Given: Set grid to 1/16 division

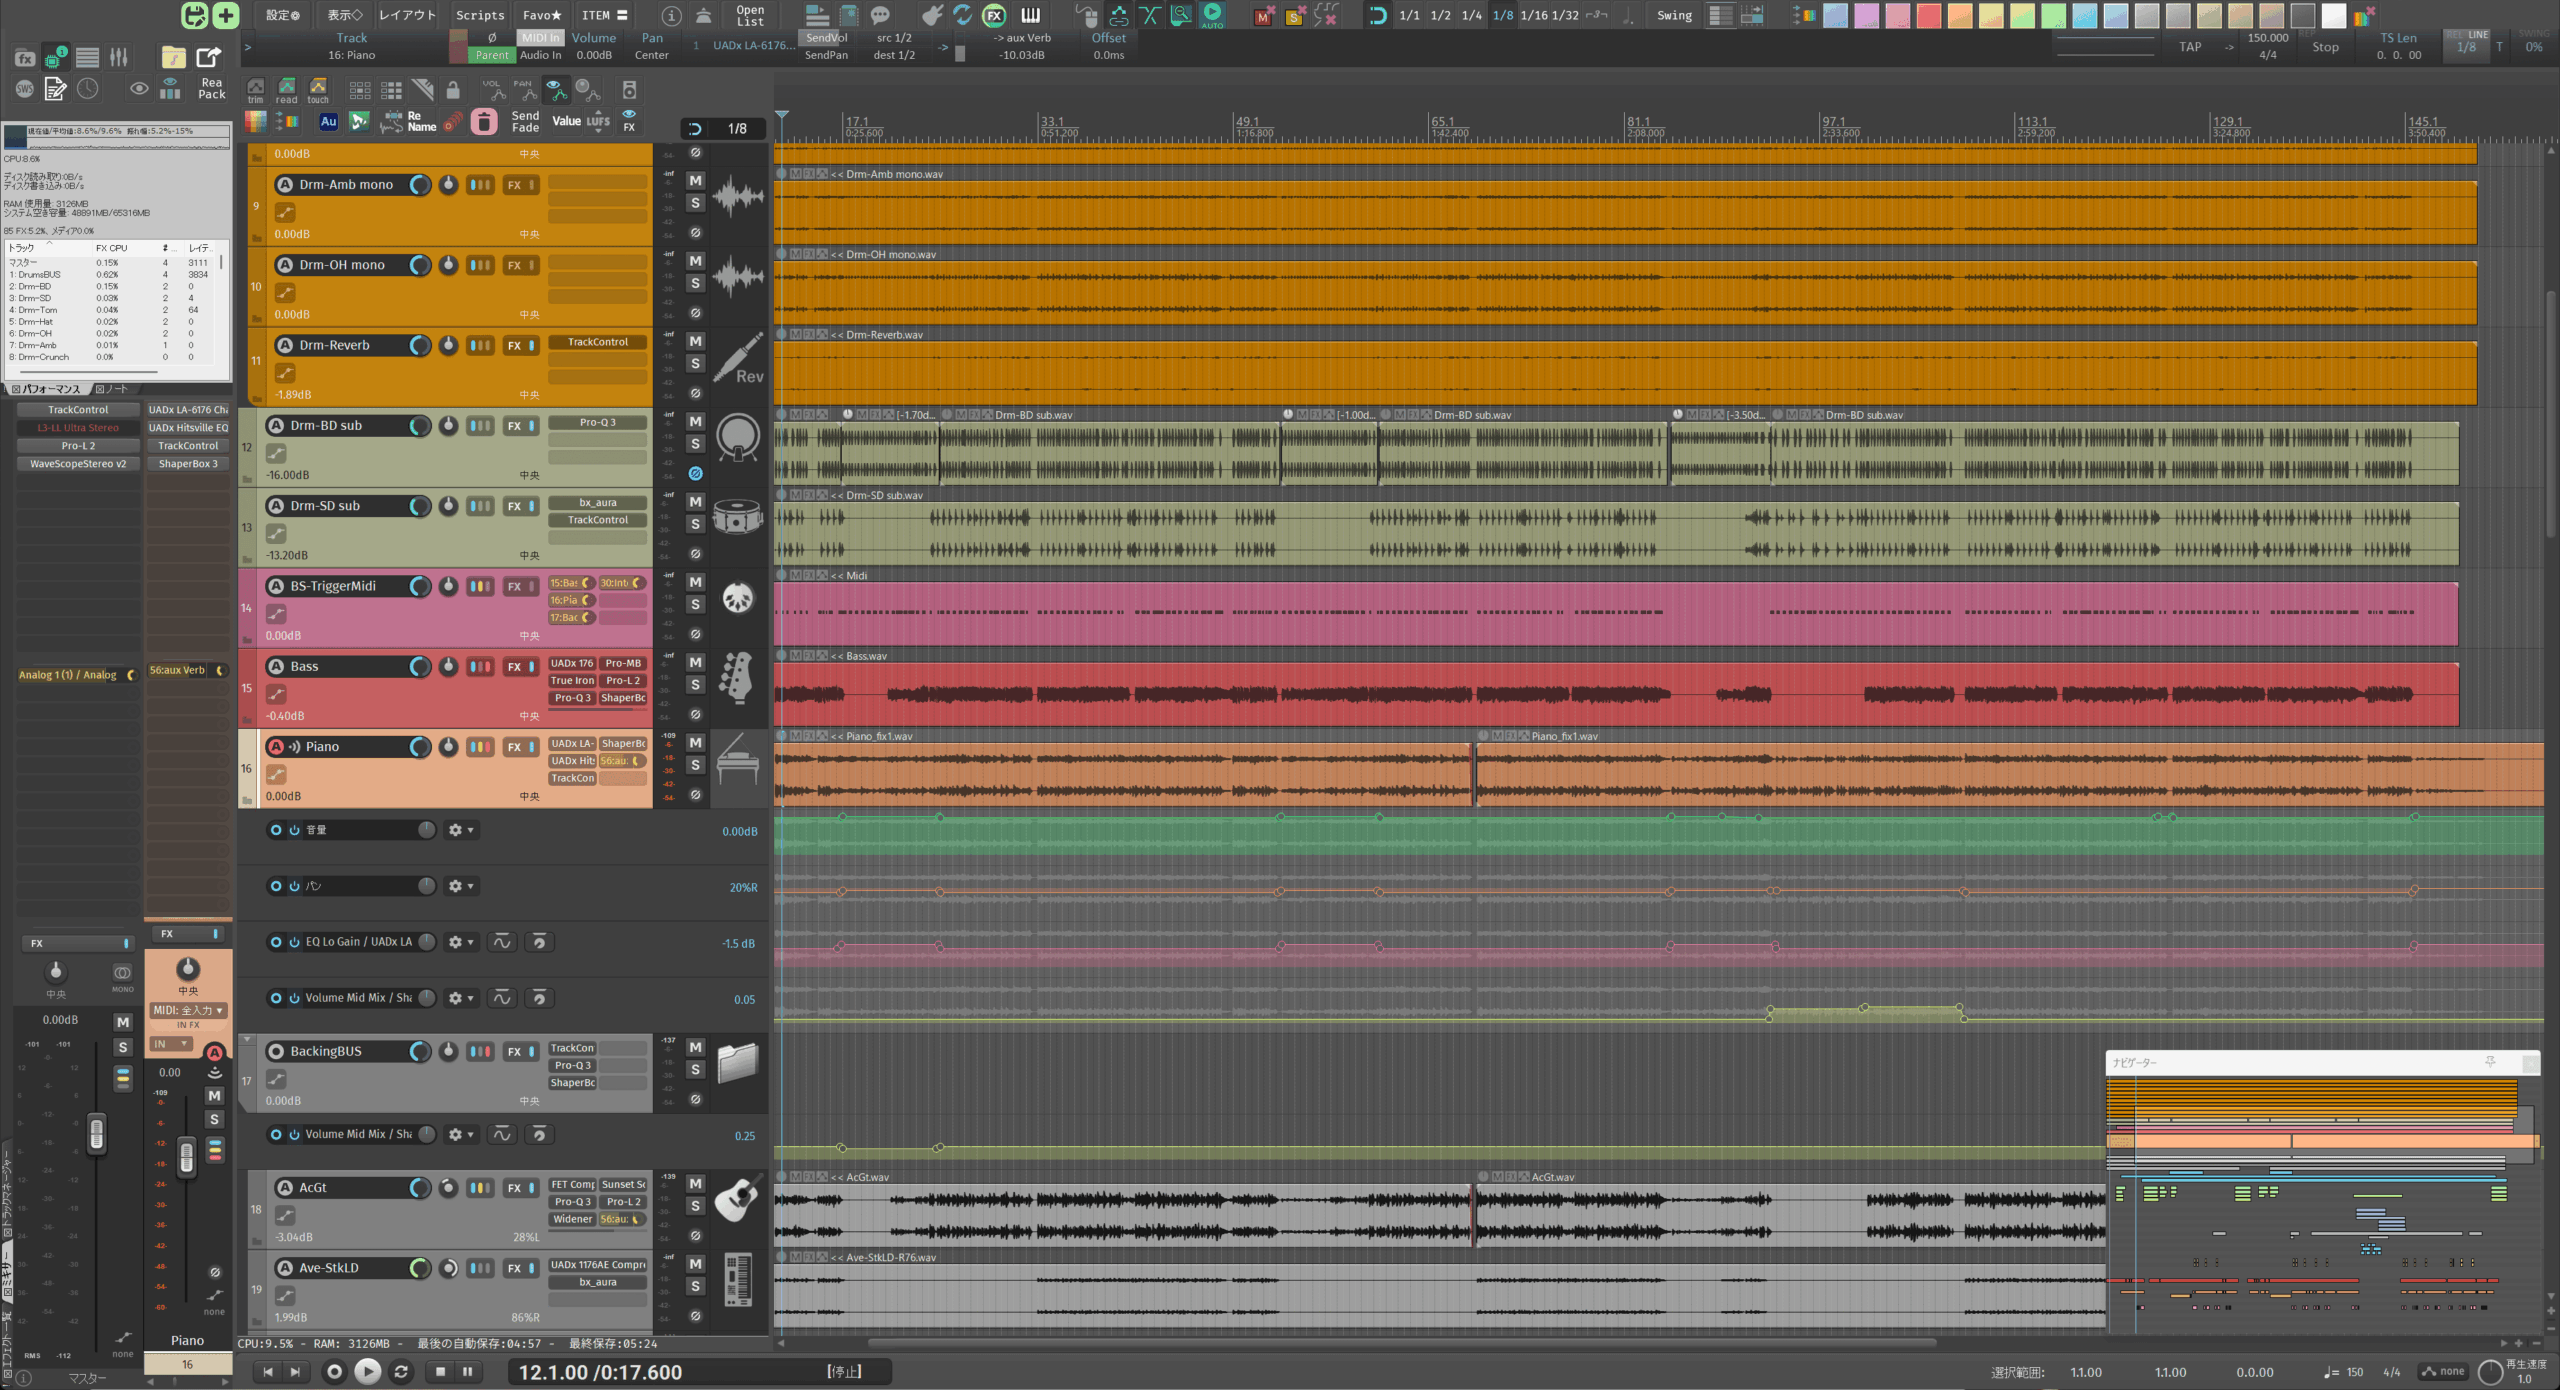Looking at the screenshot, I should (x=1534, y=15).
